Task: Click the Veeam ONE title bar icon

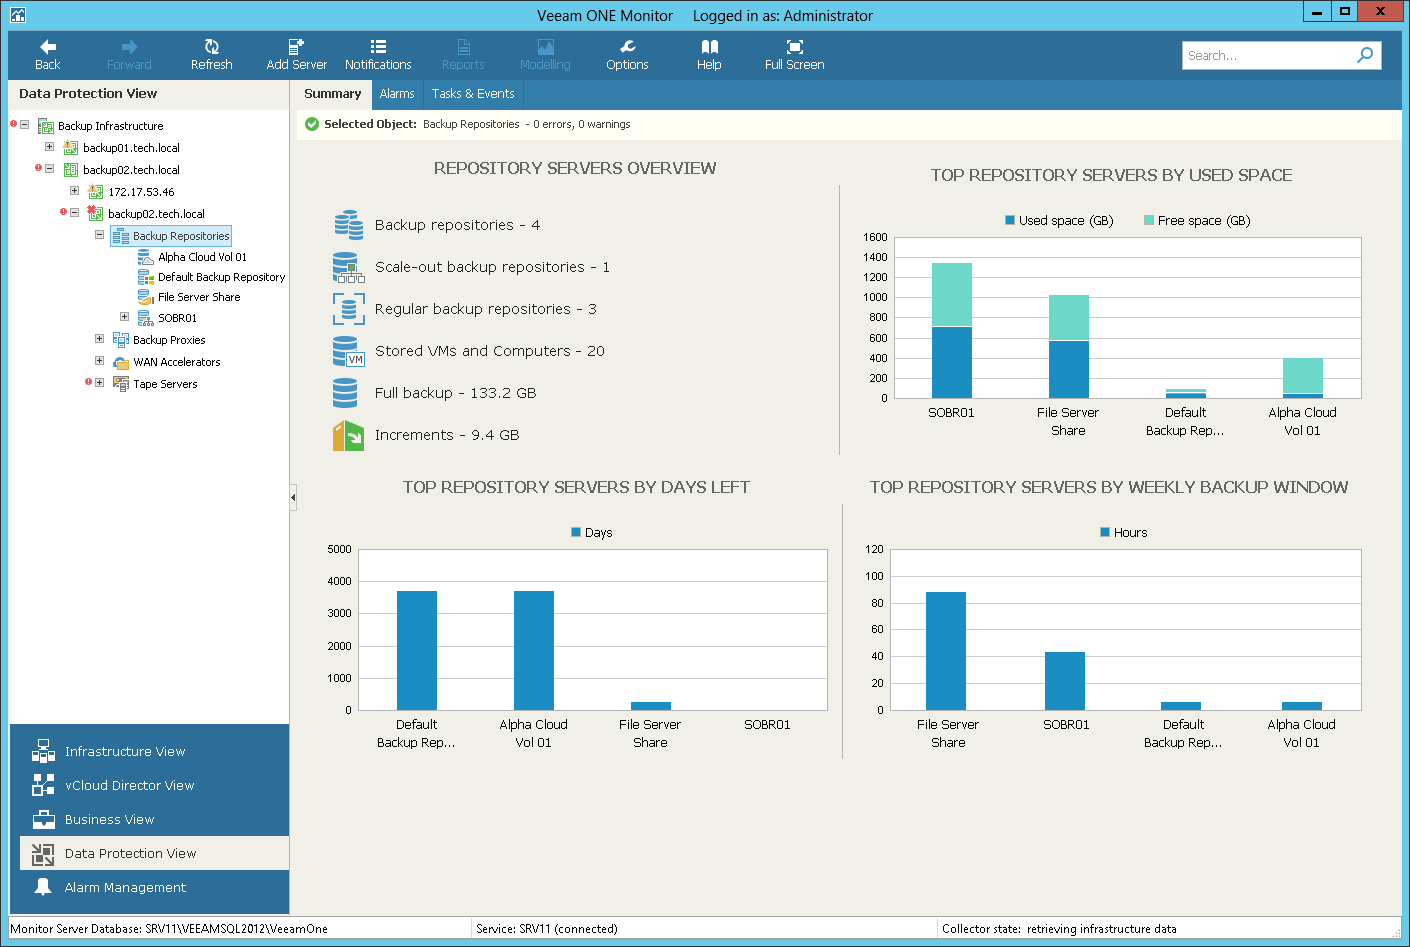Action: pos(17,15)
